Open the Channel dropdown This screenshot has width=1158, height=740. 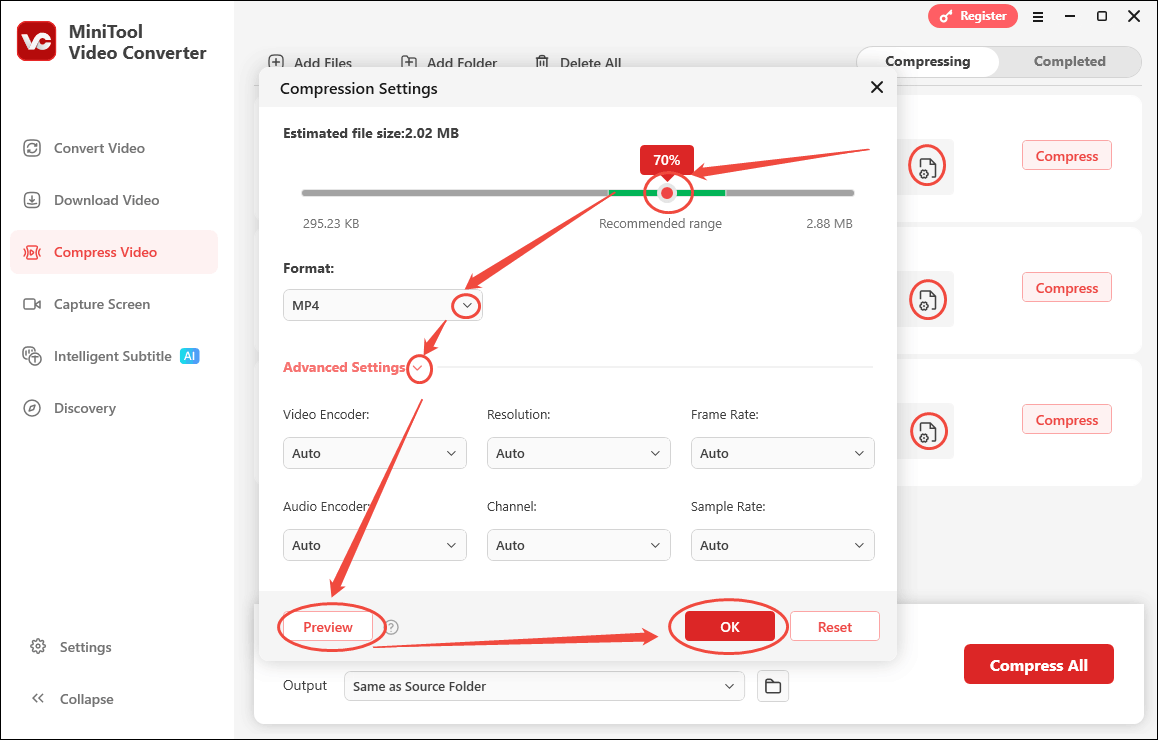578,545
